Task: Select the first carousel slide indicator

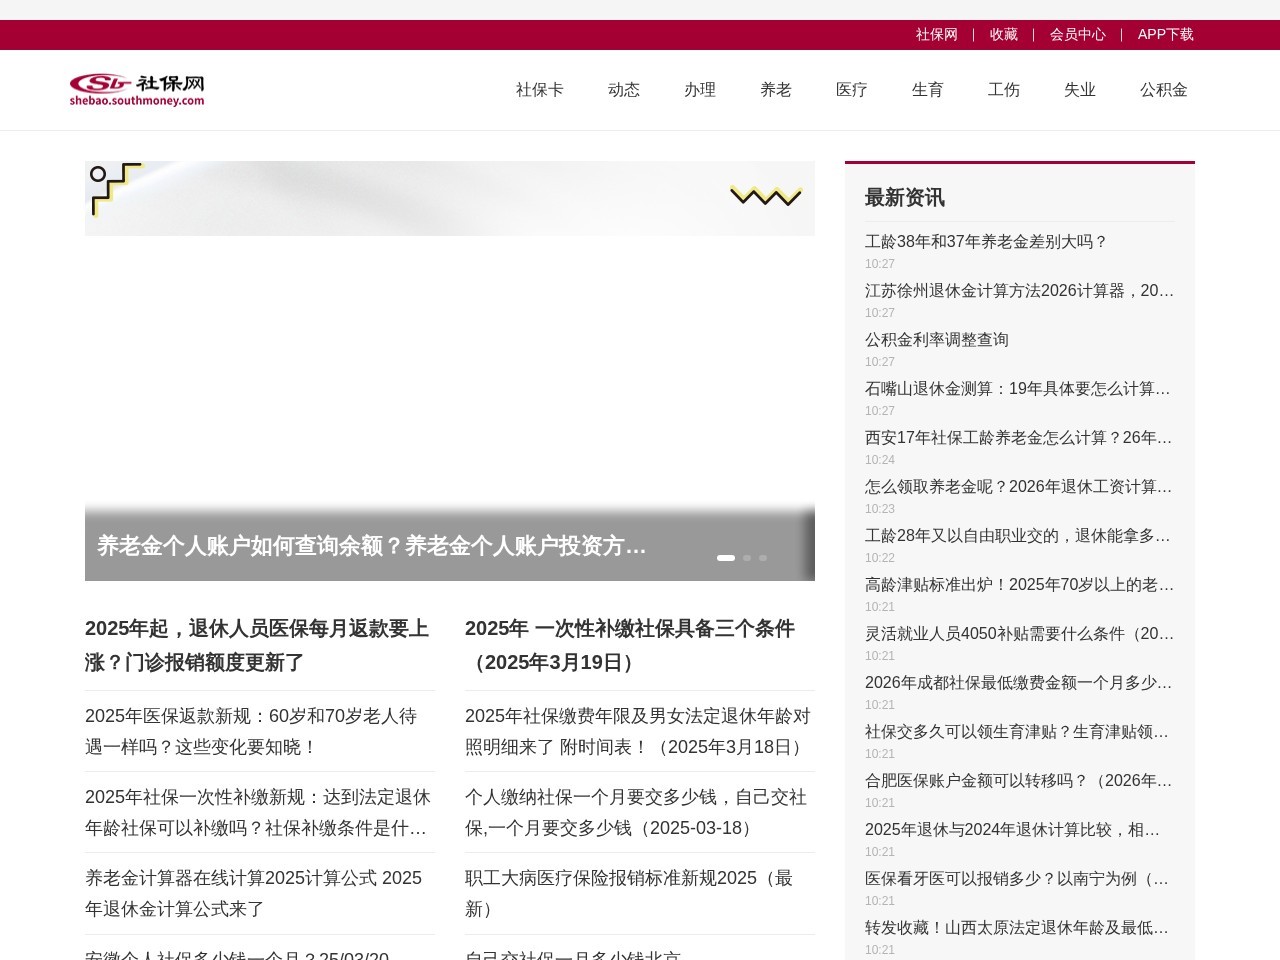Action: pos(726,558)
